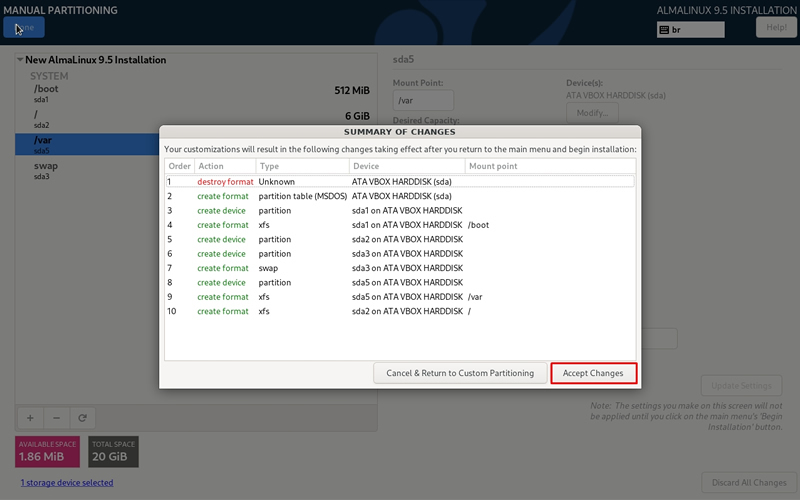Viewport: 800px width, 500px height.
Task: Click the Total Space 20 GiB box
Action: (x=113, y=452)
